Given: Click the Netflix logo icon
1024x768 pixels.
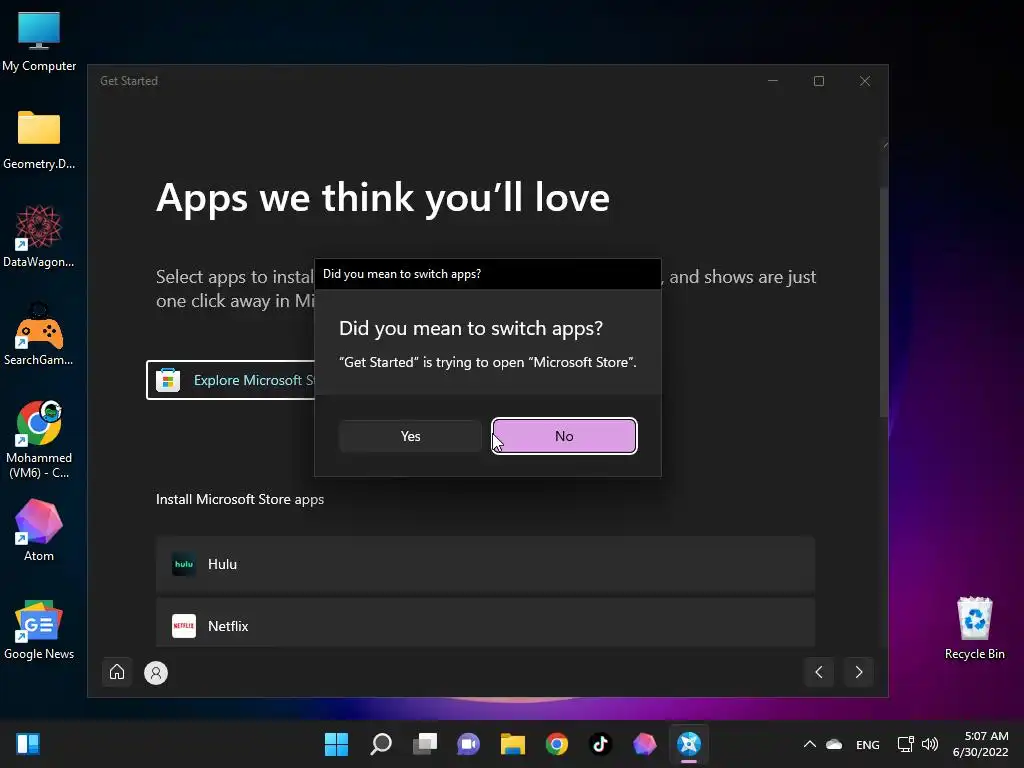Looking at the screenshot, I should 184,626.
